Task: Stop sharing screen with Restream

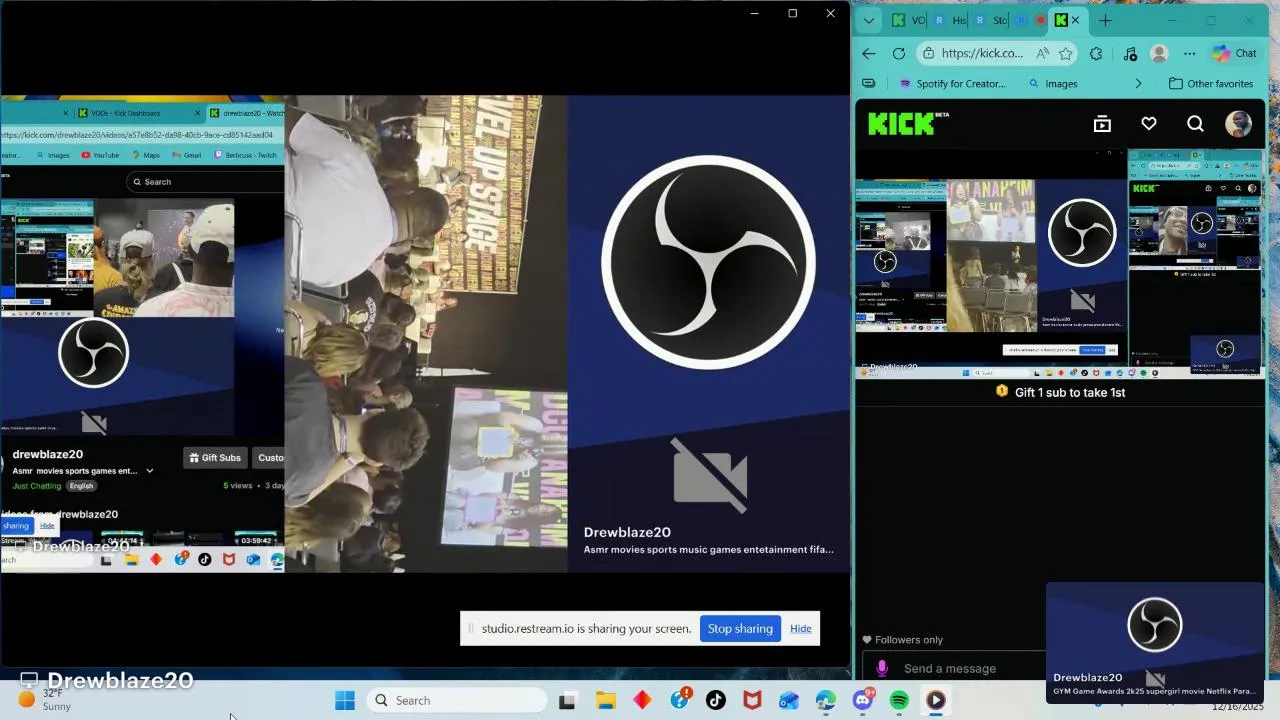Action: tap(740, 629)
